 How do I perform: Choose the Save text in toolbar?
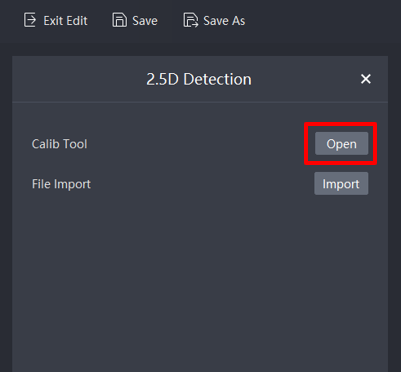[145, 21]
